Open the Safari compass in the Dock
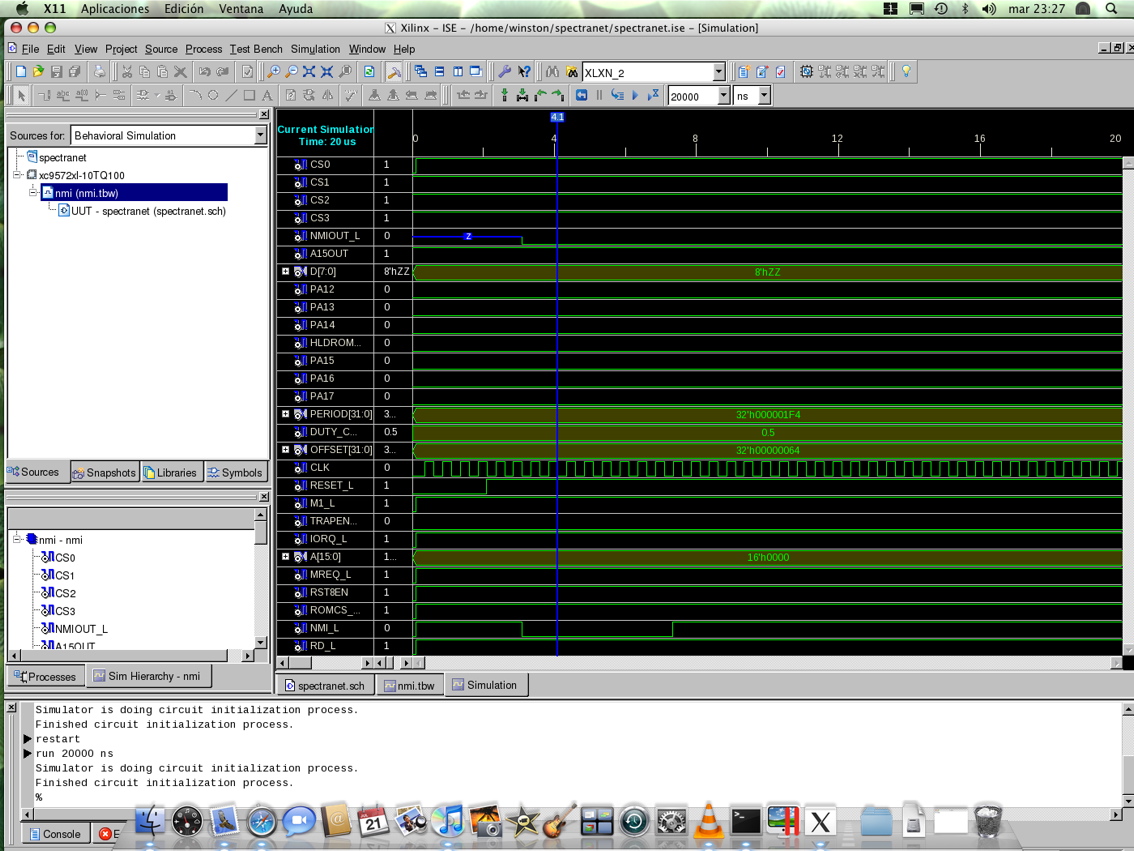Screen dimensions: 1134x851 [261, 821]
